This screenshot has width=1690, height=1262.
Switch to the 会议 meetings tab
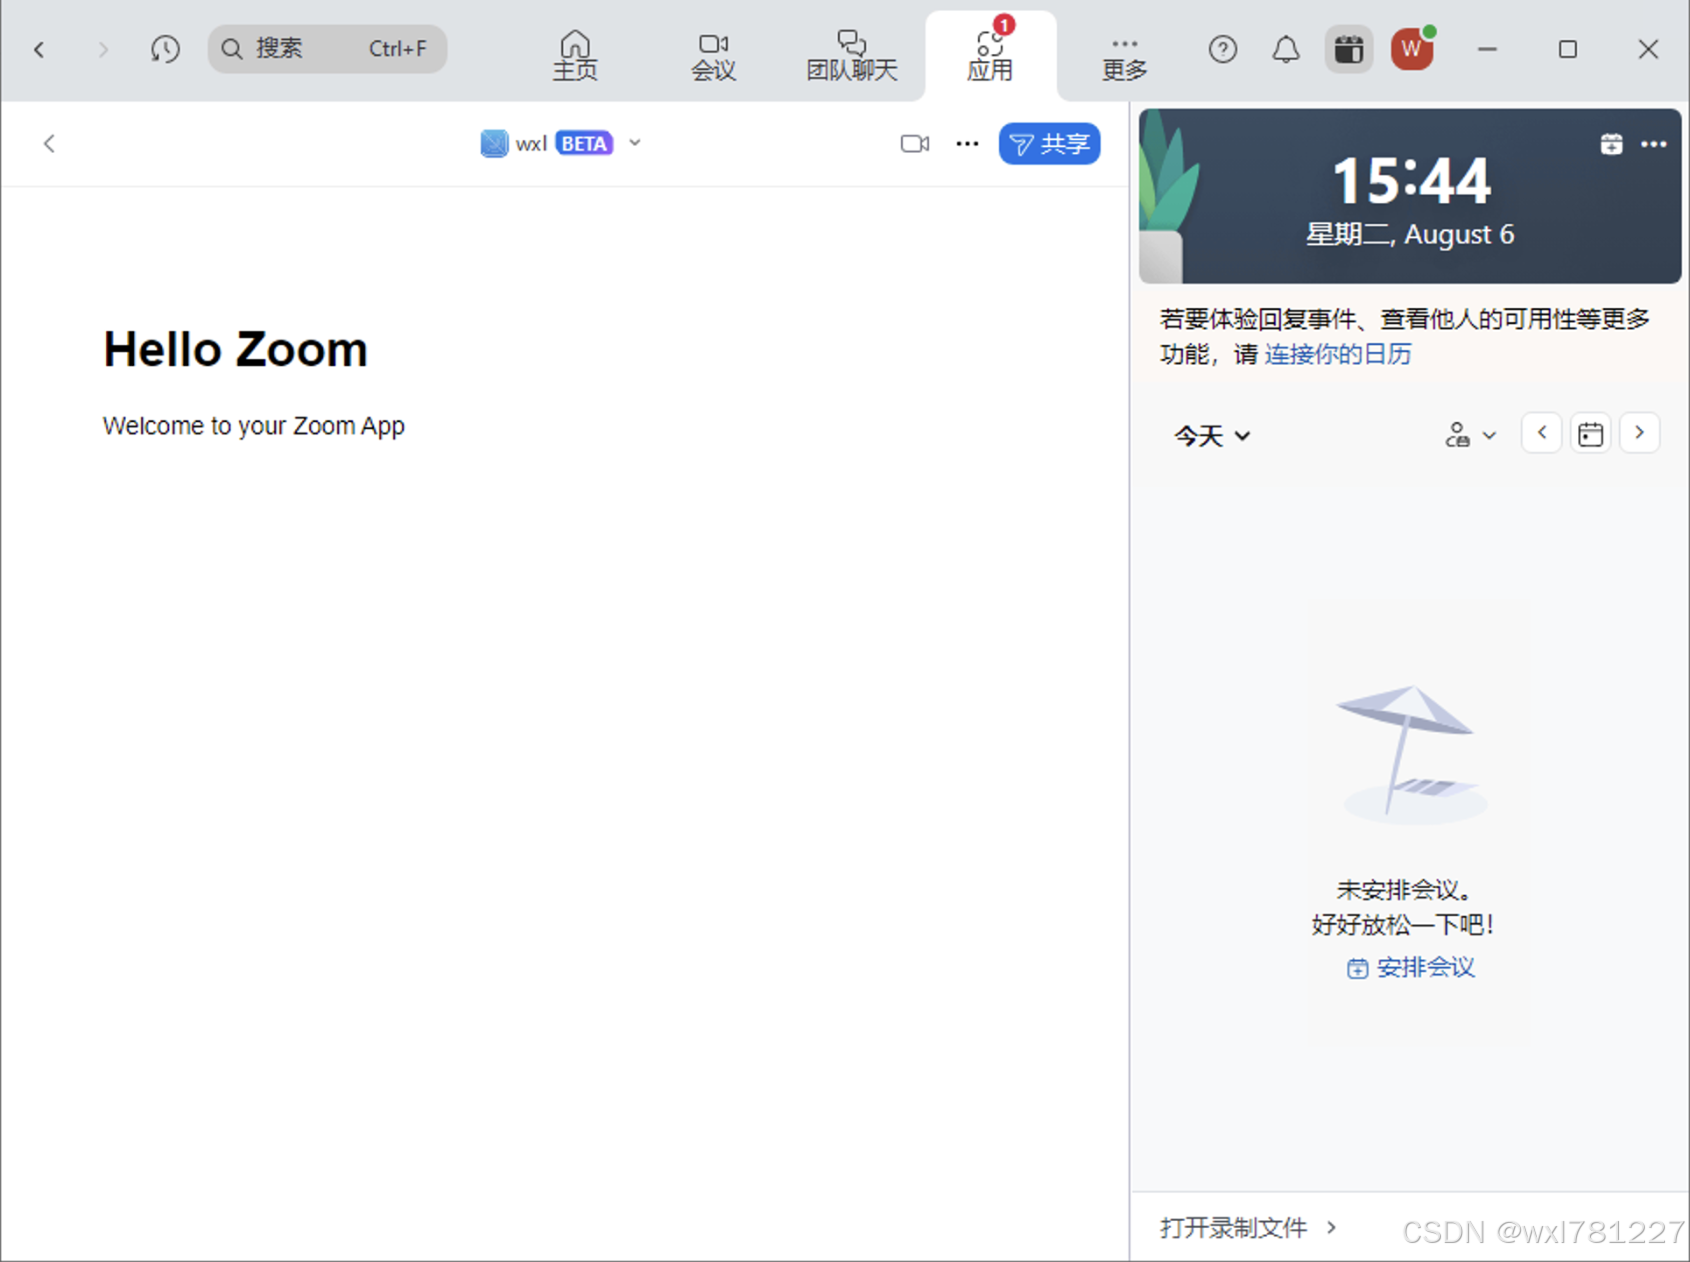(713, 56)
